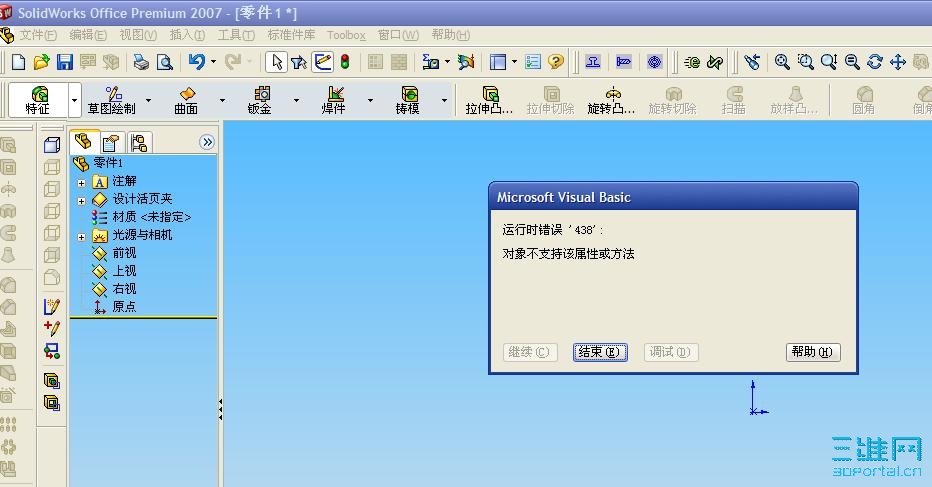932x487 pixels.
Task: Switch to FeatureManager design tree tab
Action: [x=84, y=142]
